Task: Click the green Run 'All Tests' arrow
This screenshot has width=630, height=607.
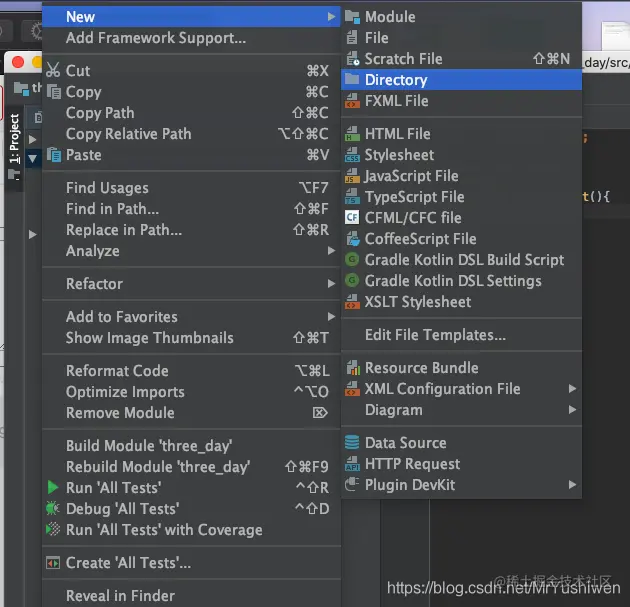Action: pyautogui.click(x=53, y=488)
